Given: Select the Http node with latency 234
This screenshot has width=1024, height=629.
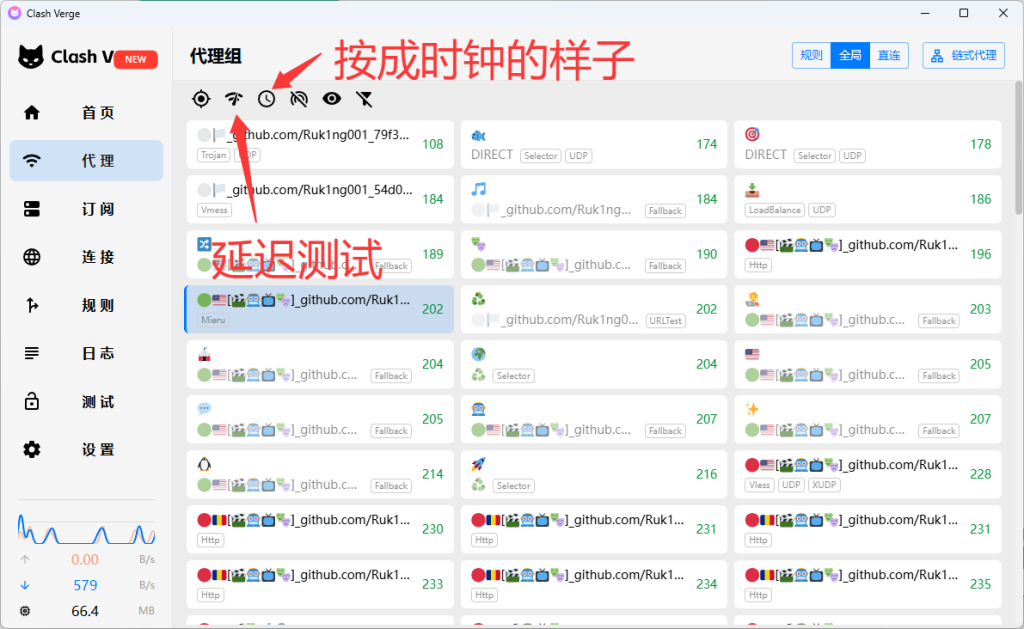Looking at the screenshot, I should click(x=594, y=584).
